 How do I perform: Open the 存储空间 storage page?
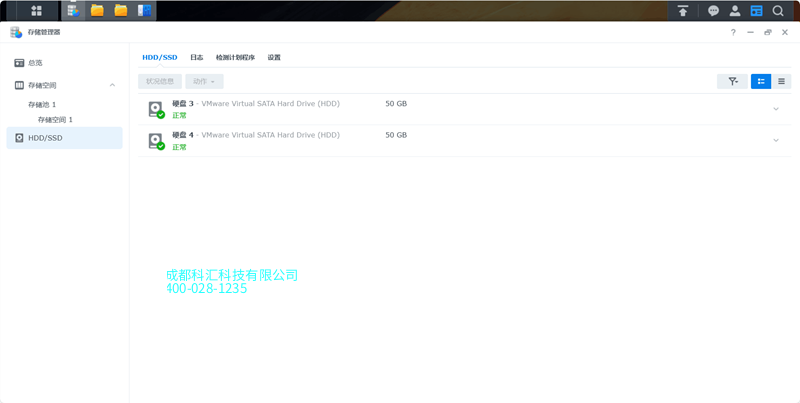click(42, 85)
